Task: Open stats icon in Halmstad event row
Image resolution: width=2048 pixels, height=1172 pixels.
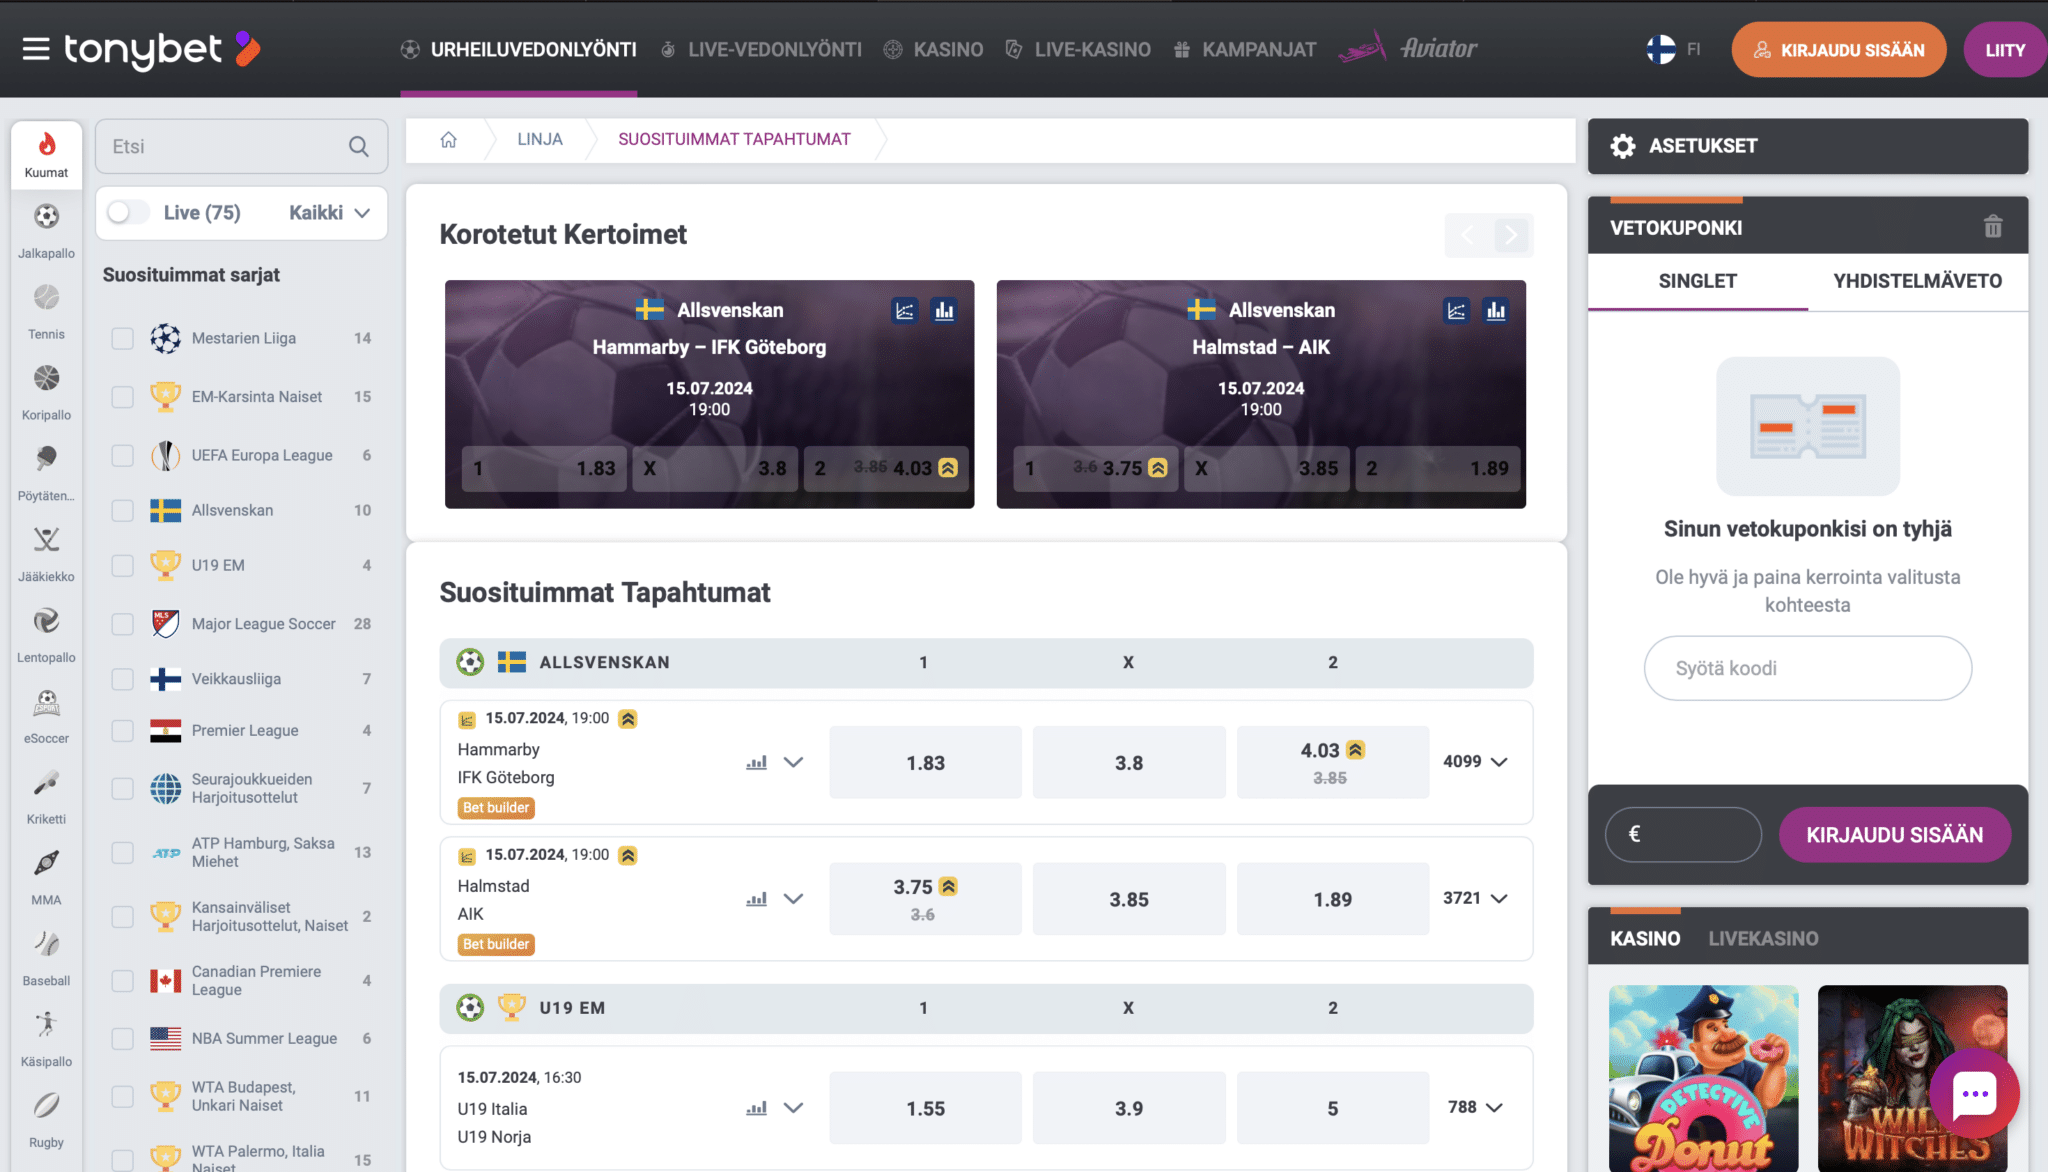Action: click(756, 899)
